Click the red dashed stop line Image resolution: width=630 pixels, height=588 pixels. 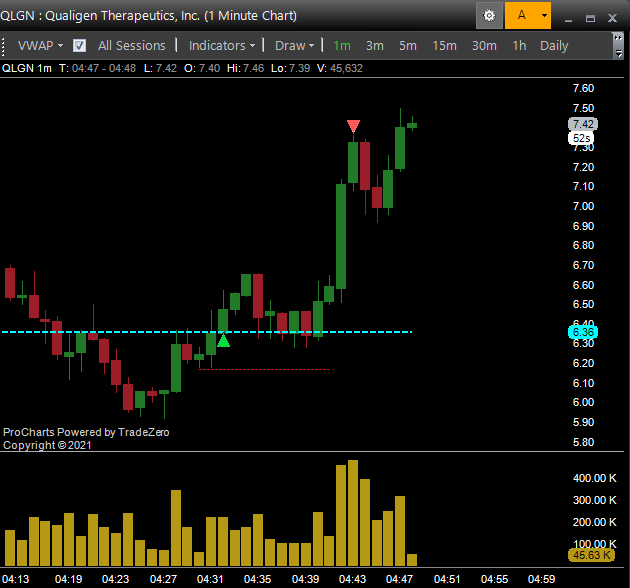click(264, 369)
